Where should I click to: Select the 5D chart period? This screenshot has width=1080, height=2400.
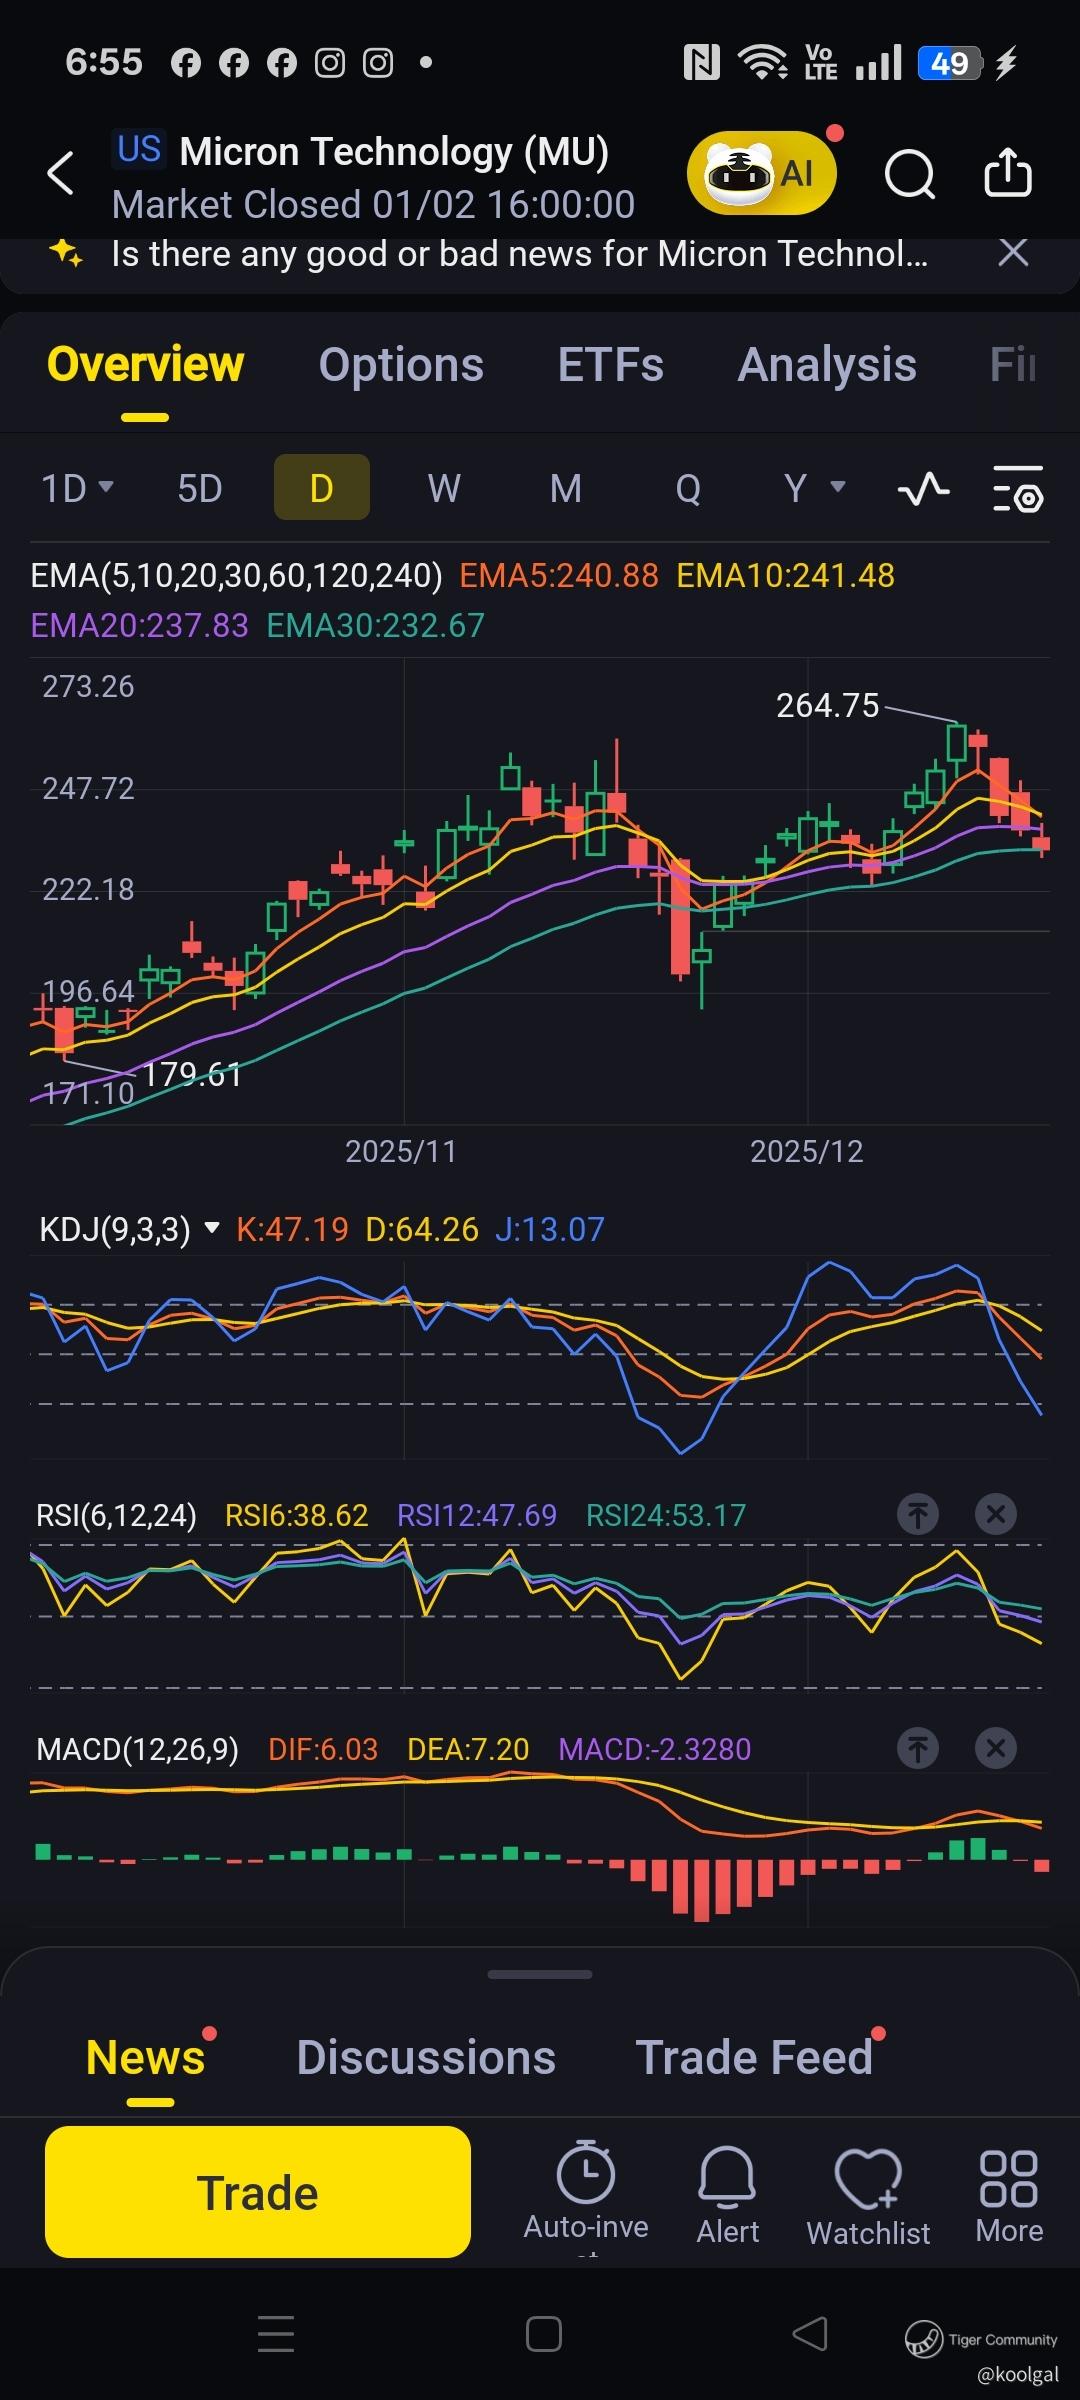(199, 488)
